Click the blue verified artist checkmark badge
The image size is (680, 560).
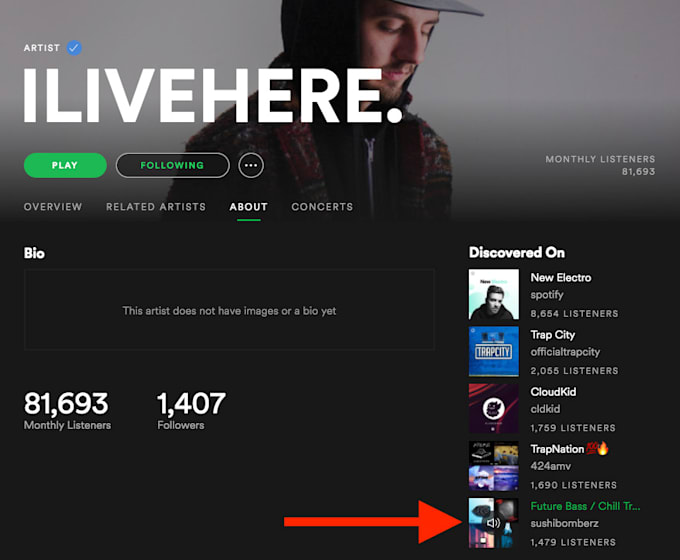pos(74,48)
